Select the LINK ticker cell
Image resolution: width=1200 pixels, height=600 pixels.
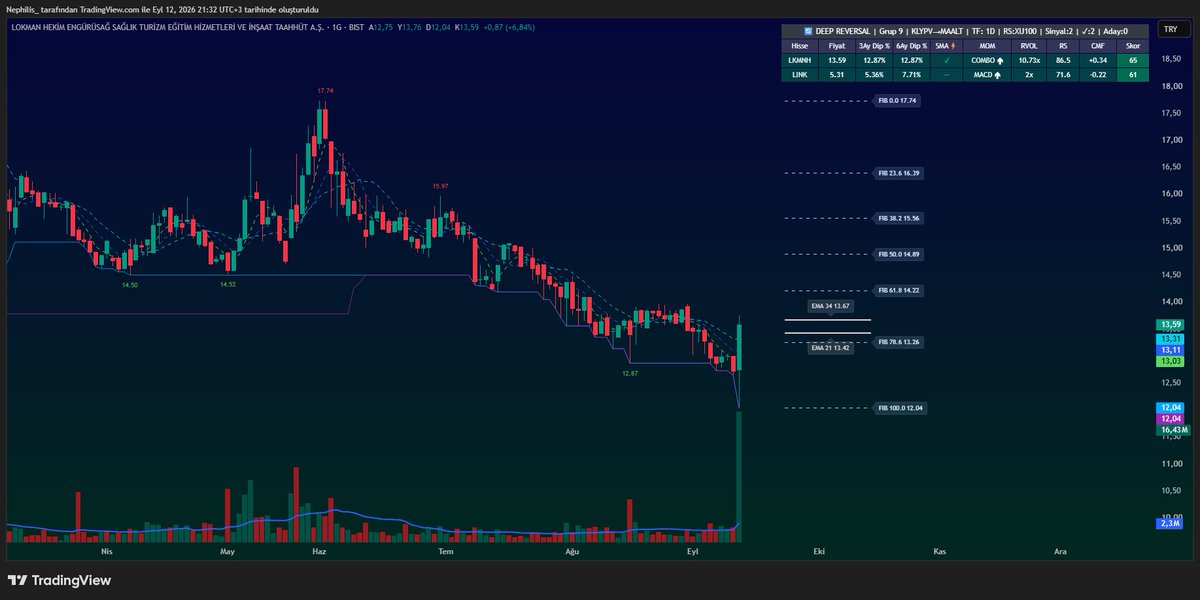click(799, 74)
